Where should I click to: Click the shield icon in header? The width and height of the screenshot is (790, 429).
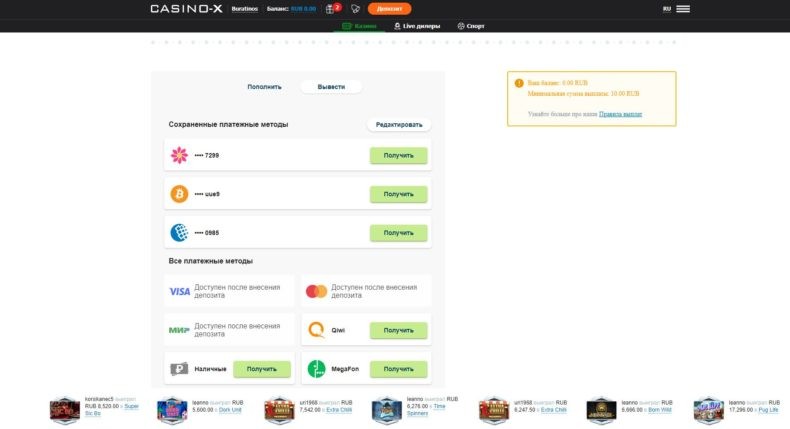(x=354, y=9)
